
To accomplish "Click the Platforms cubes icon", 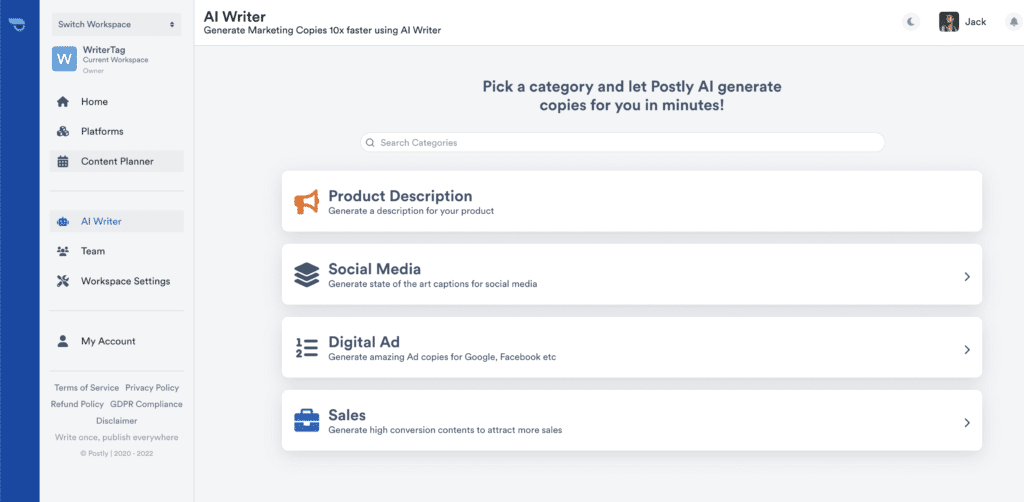I will [63, 132].
